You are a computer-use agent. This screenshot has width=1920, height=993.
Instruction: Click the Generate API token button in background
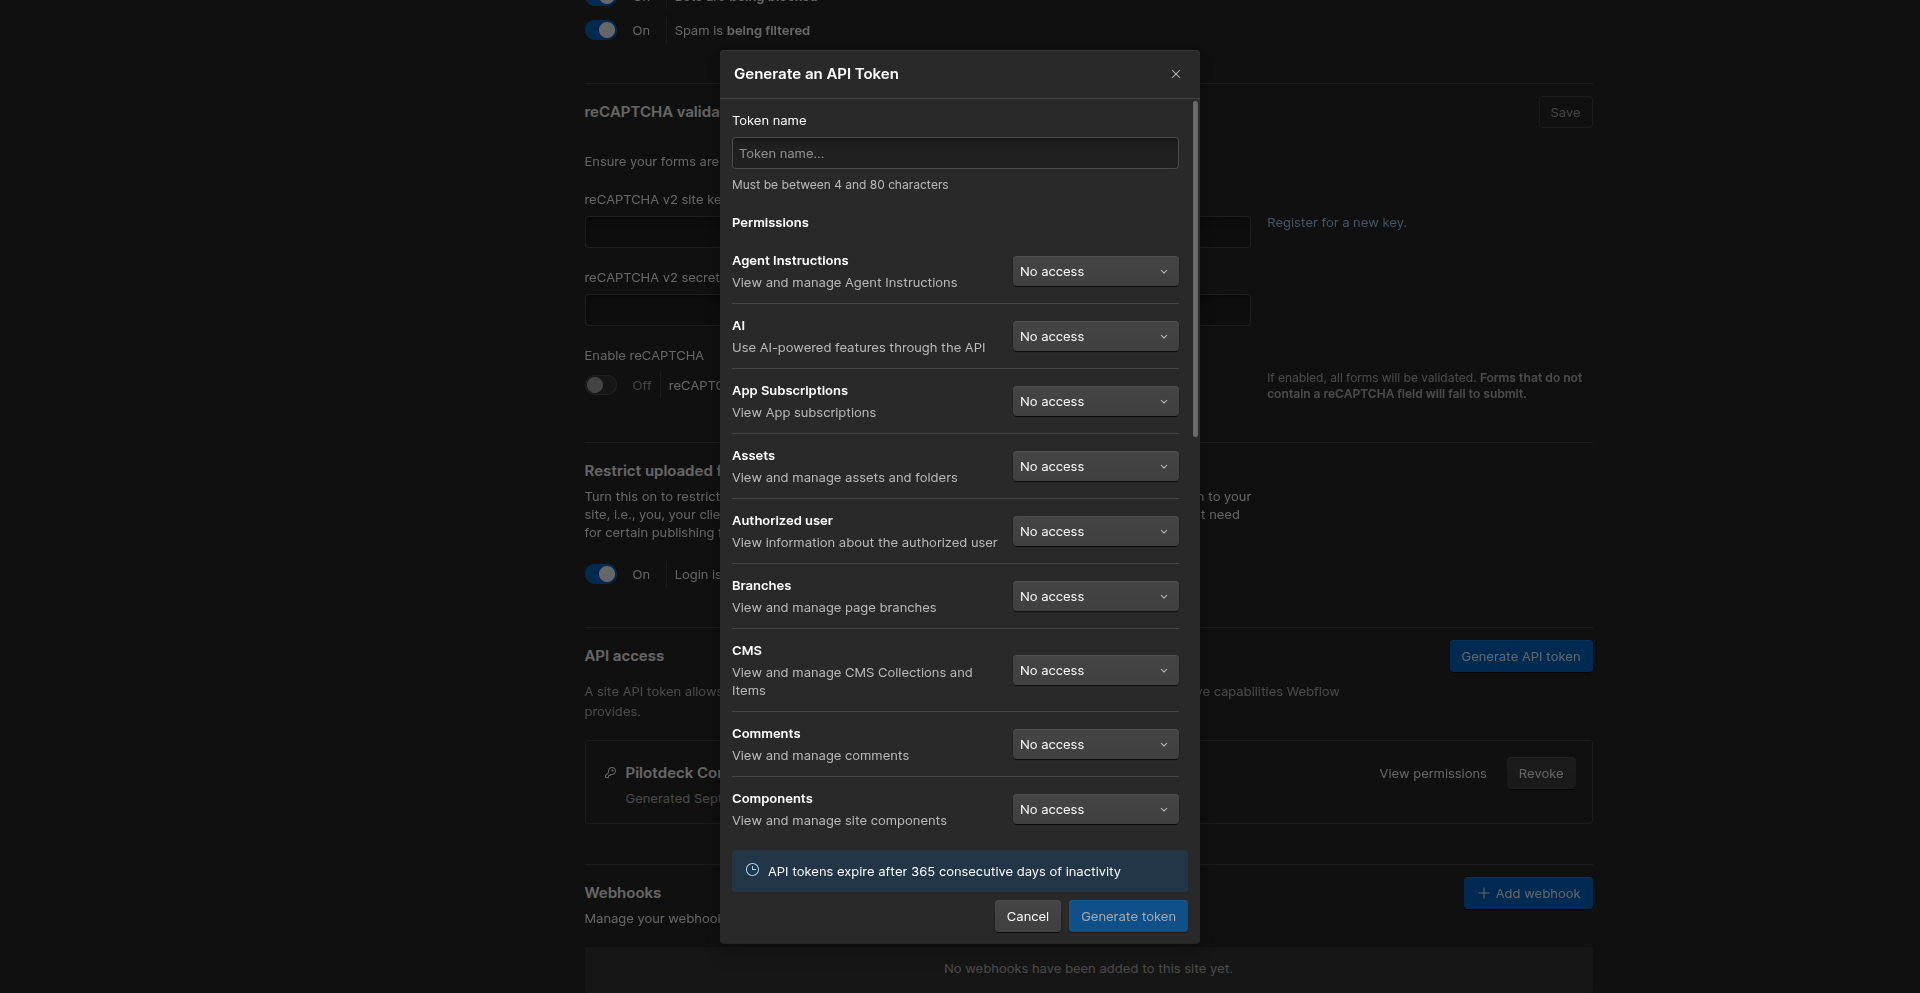pyautogui.click(x=1520, y=656)
